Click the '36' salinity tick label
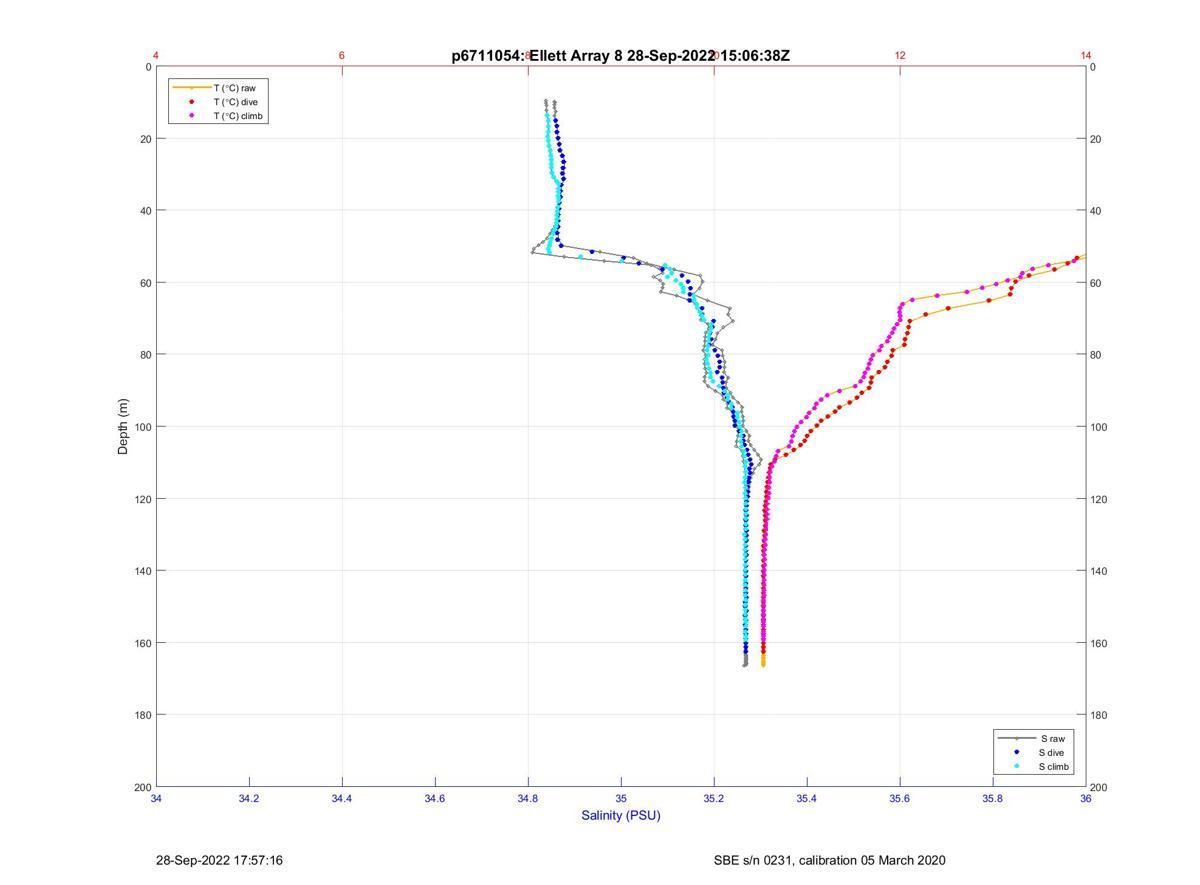1200x885 pixels. 1086,798
